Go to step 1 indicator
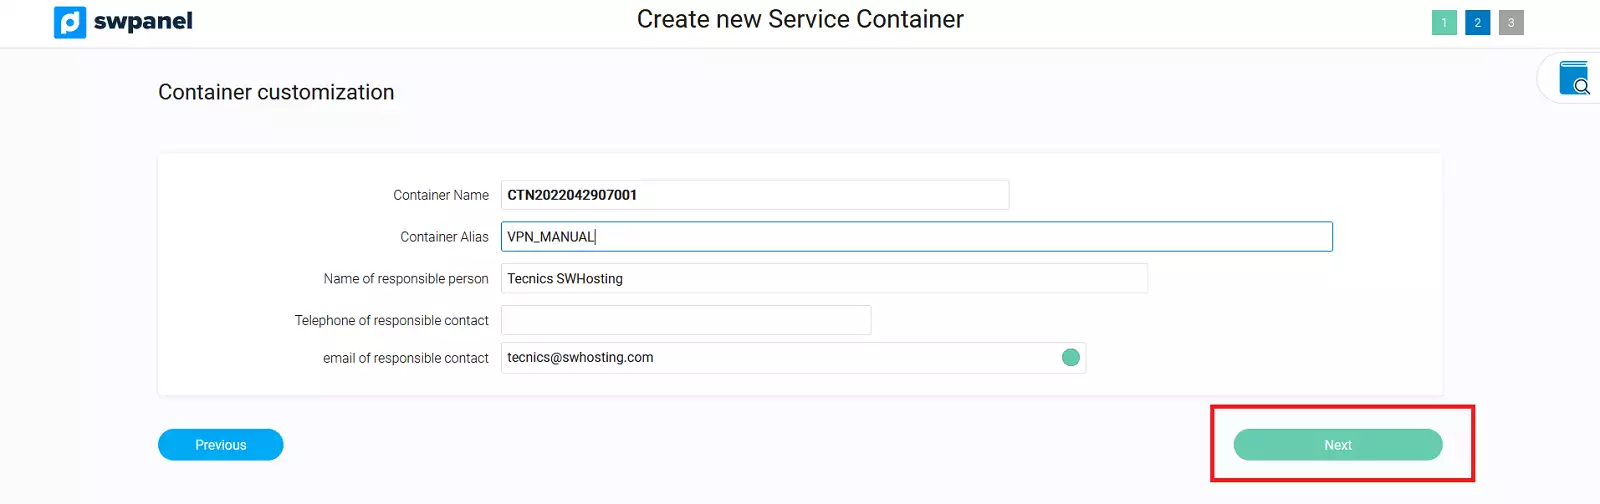 click(1444, 23)
